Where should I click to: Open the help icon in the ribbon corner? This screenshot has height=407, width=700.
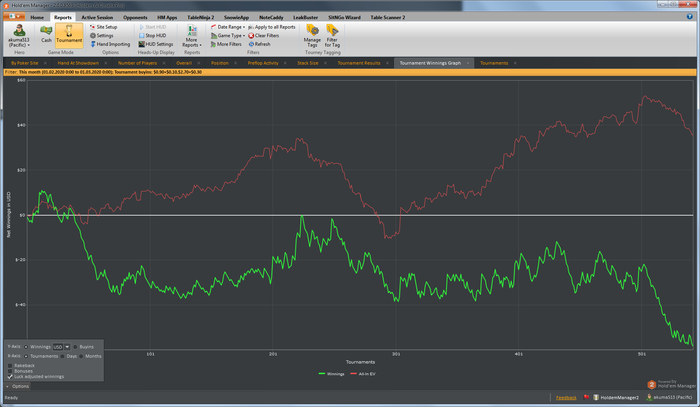click(x=690, y=17)
